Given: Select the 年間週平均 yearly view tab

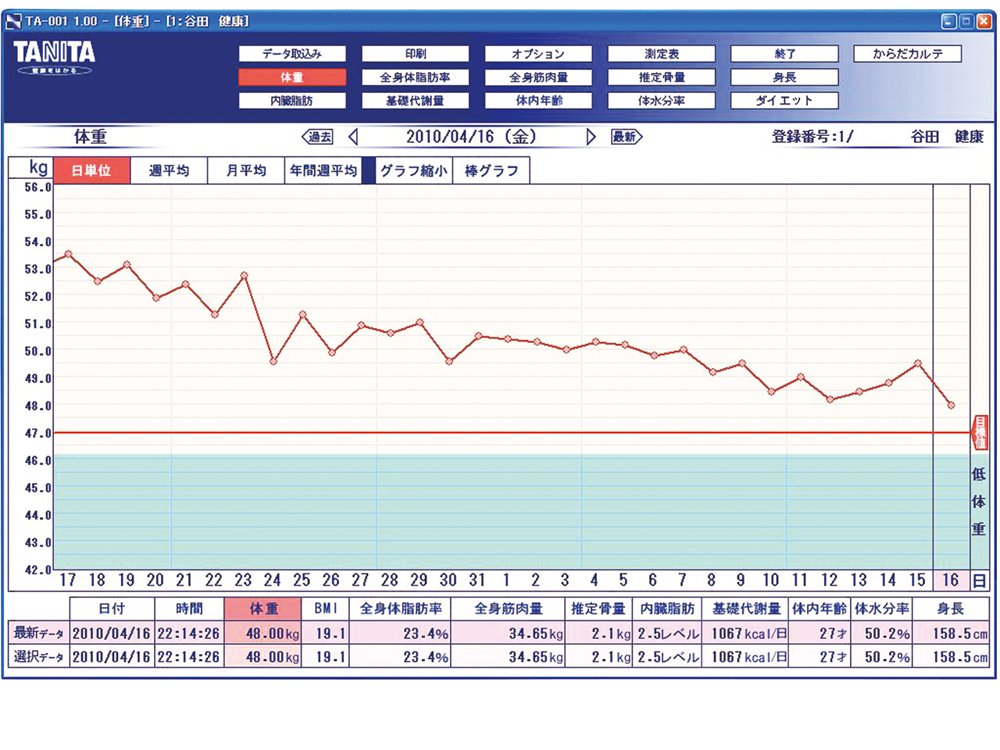Looking at the screenshot, I should pyautogui.click(x=322, y=171).
